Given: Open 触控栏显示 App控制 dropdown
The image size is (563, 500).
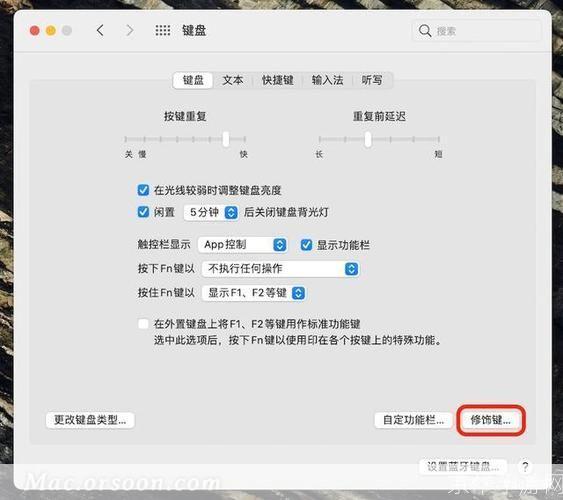Looking at the screenshot, I should [243, 245].
